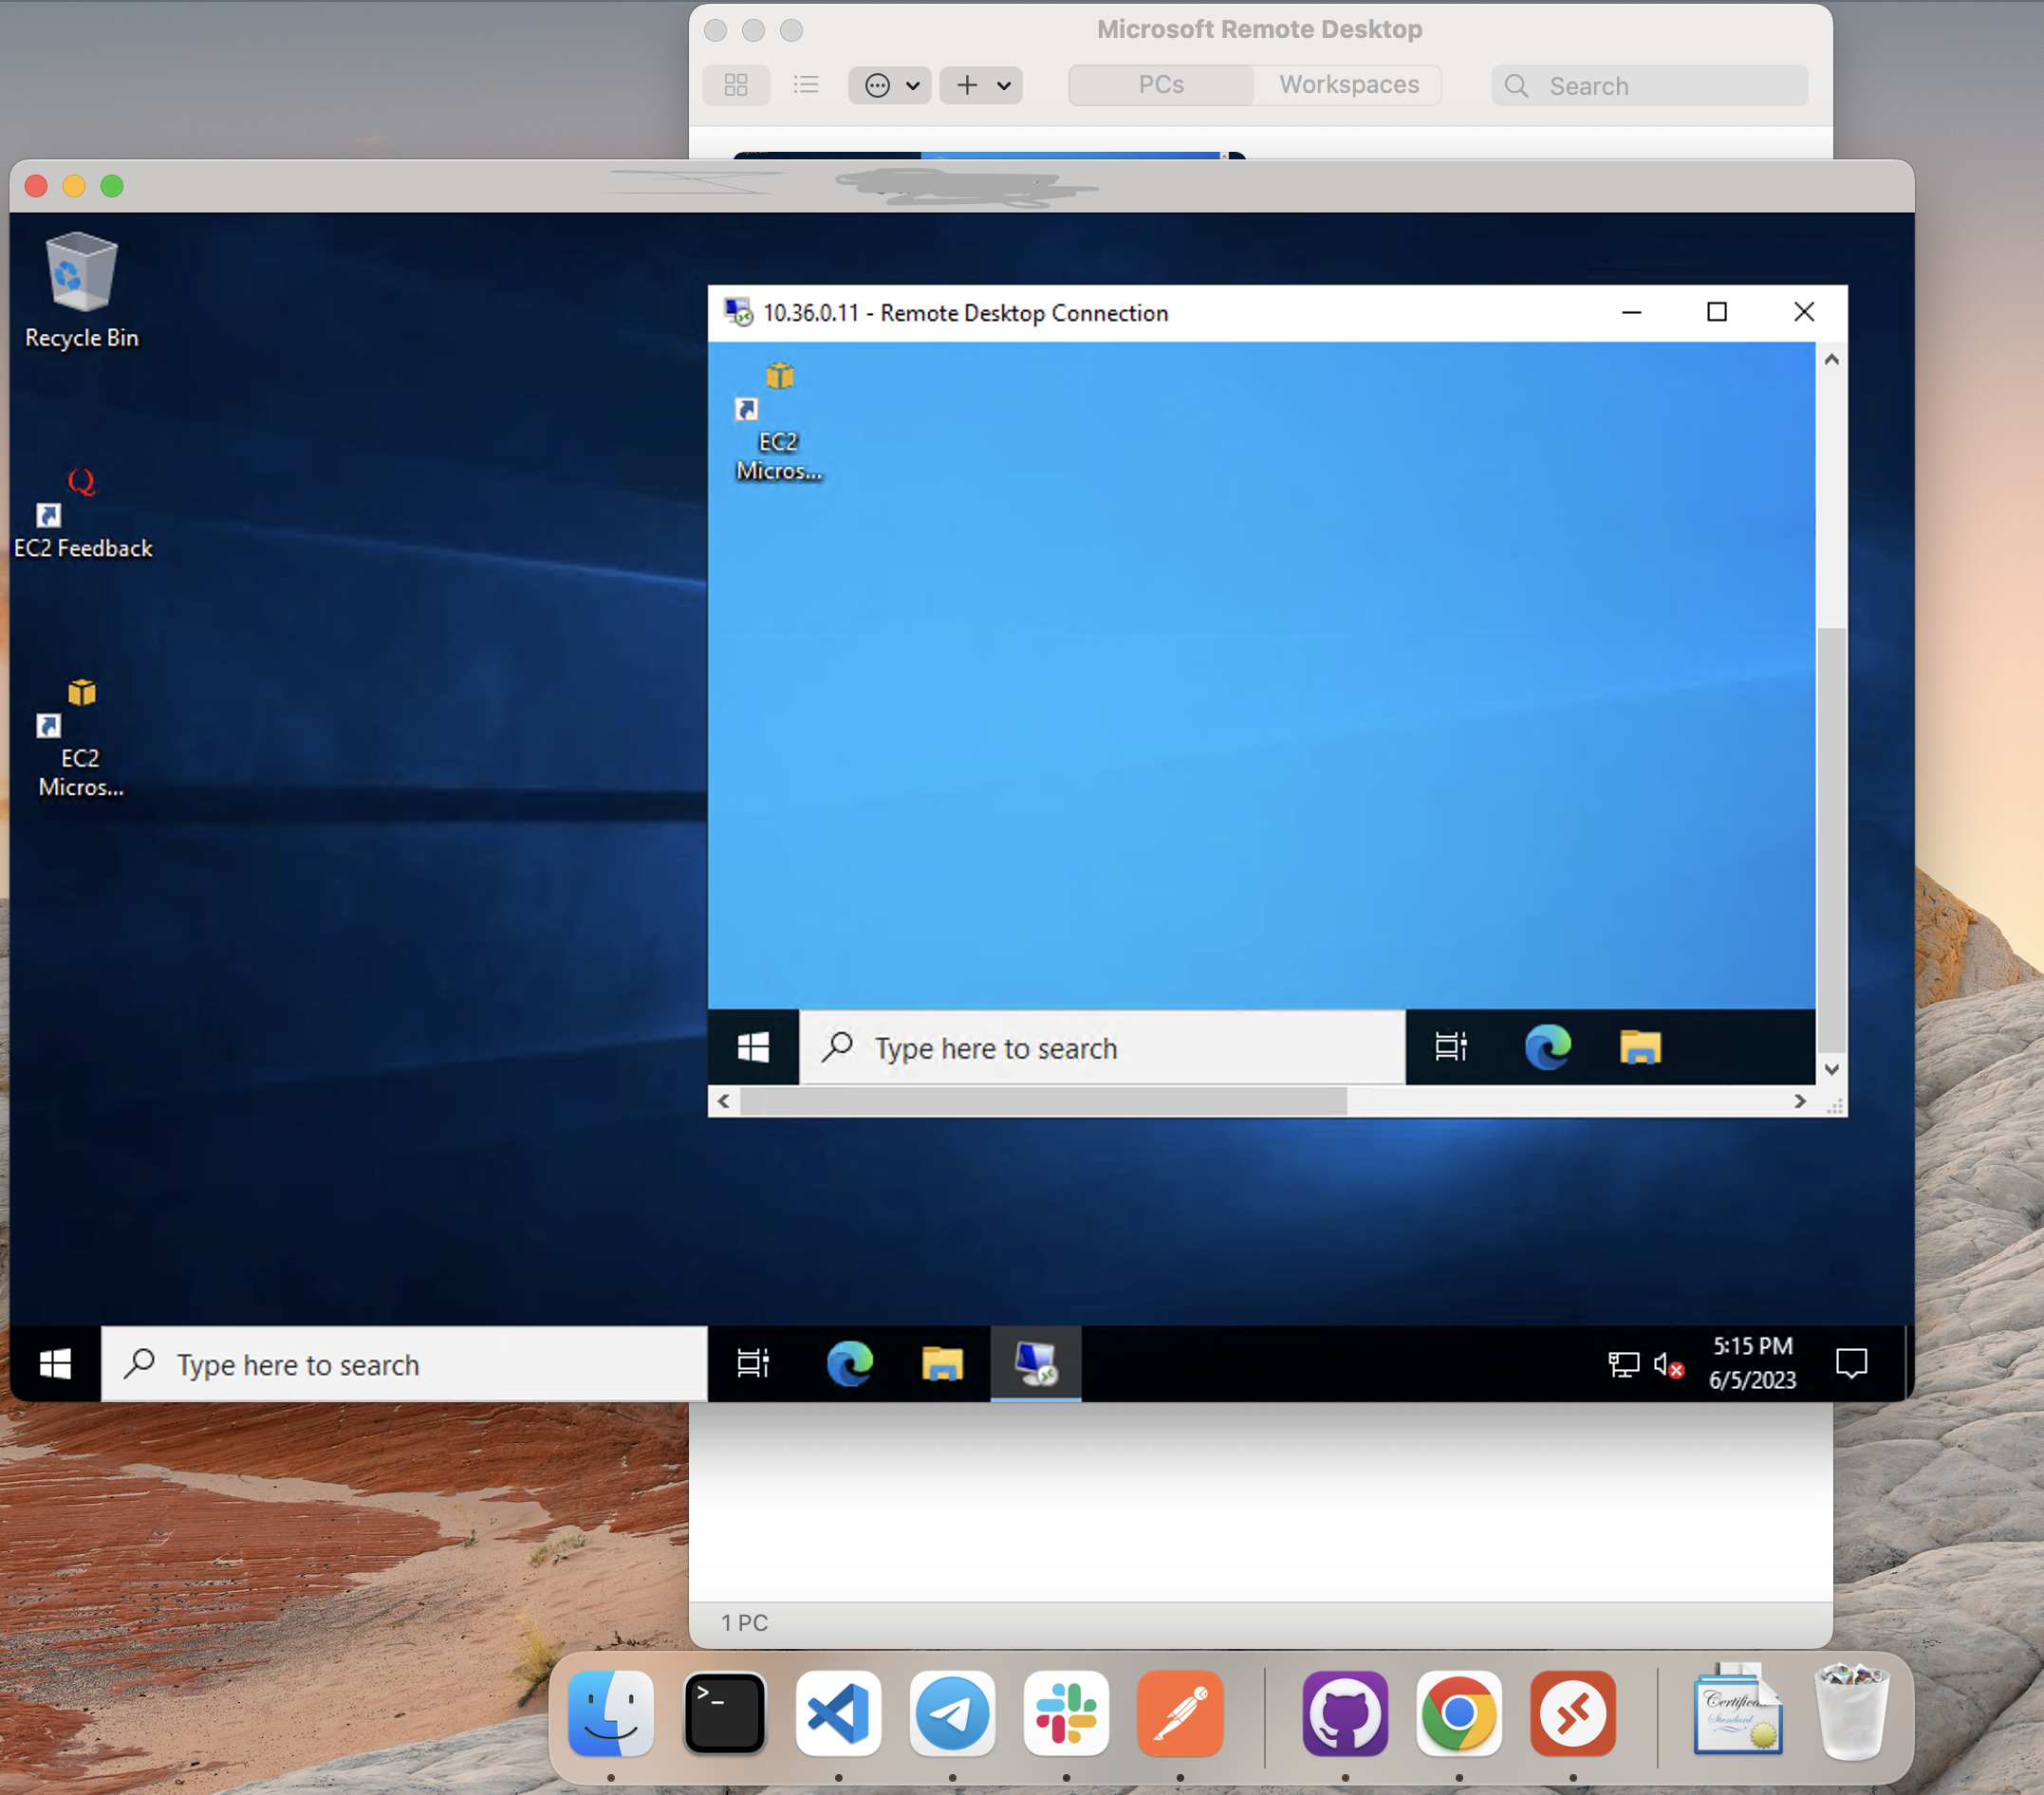This screenshot has width=2044, height=1795.
Task: Click the scroll up arrow in RDP window
Action: (1831, 359)
